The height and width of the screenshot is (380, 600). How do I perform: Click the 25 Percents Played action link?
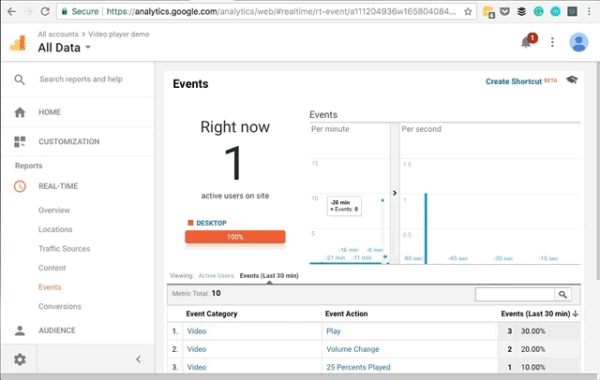pyautogui.click(x=358, y=367)
